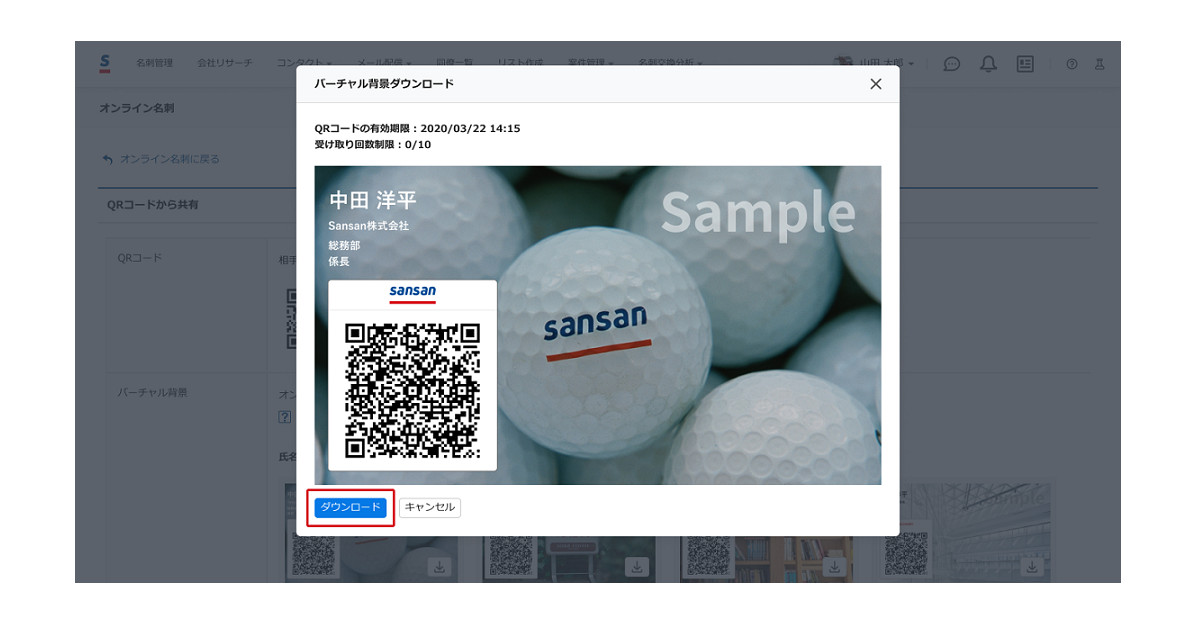Viewport: 1200px width, 630px height.
Task: Open the news feed icon in the header
Action: pos(1024,64)
